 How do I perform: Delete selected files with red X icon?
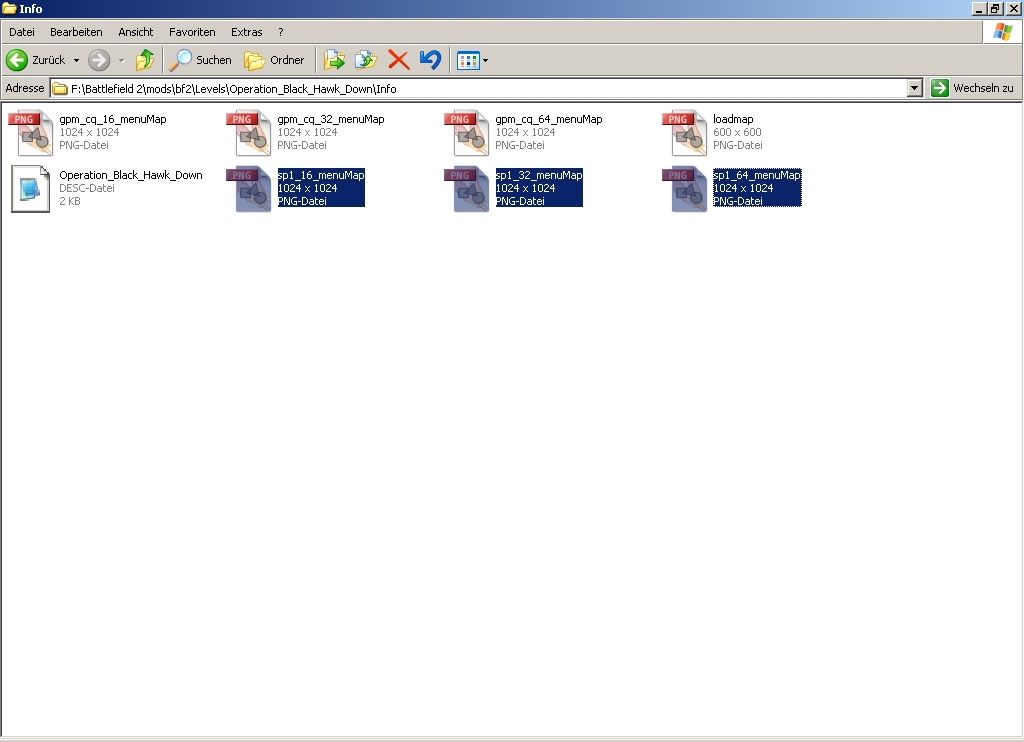click(398, 60)
